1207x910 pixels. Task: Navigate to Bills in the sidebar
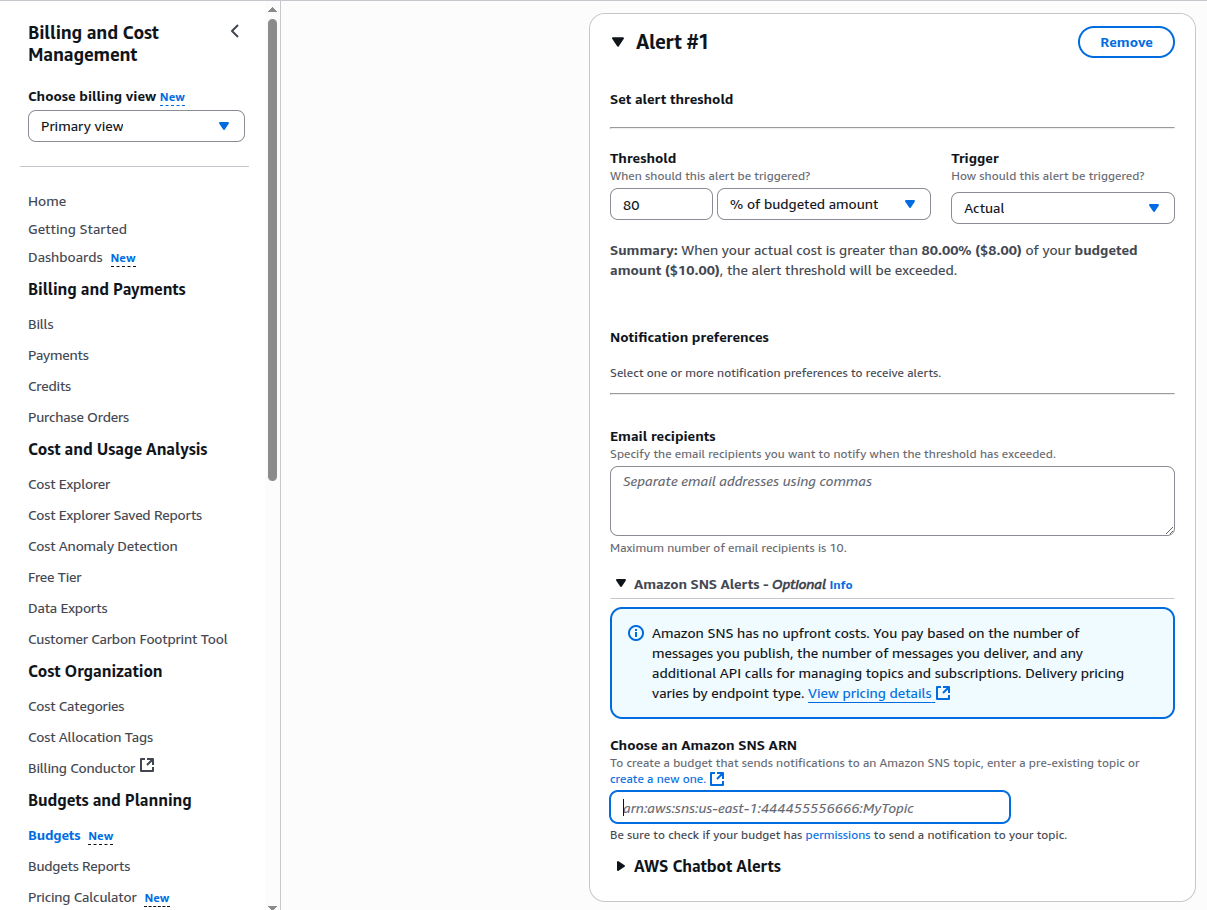click(x=41, y=323)
